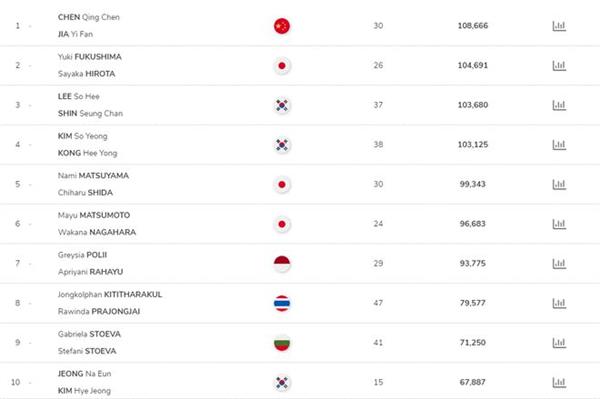This screenshot has height=399, width=600.
Task: Click the Bulgaria flag in rank 9 row
Action: click(282, 343)
